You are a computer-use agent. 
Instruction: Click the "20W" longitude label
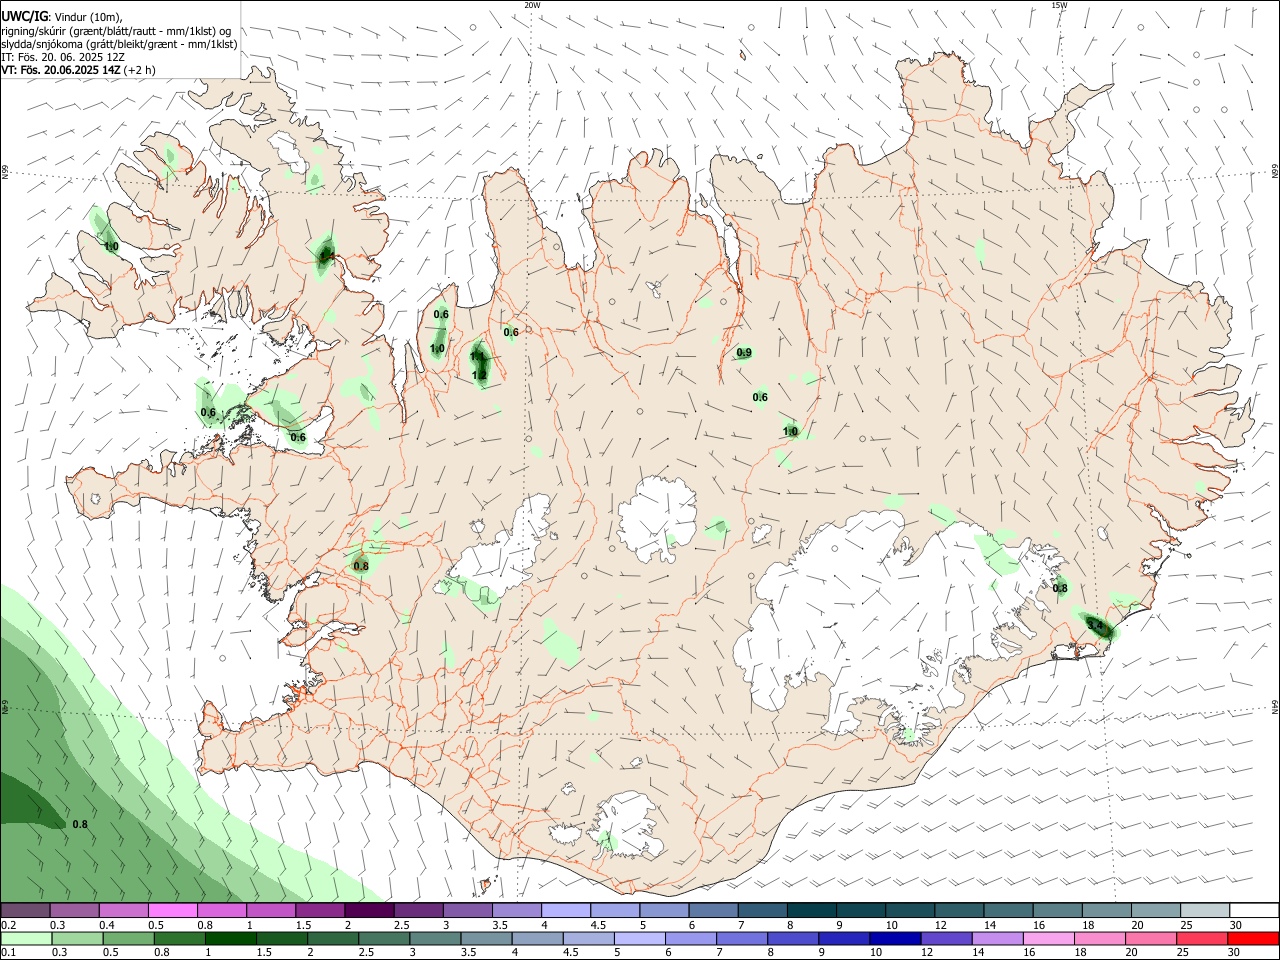click(532, 5)
